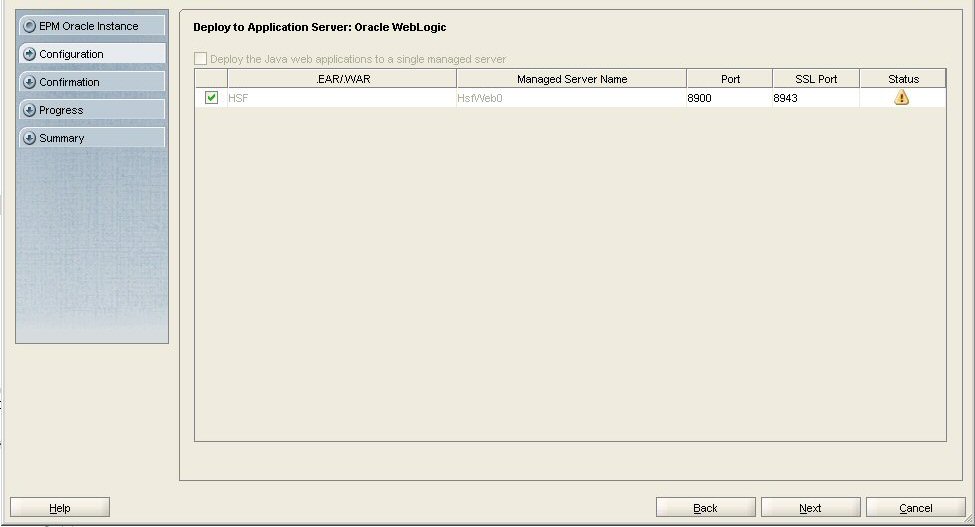Click the Deploy to Application Server title
The width and height of the screenshot is (975, 527).
point(320,27)
